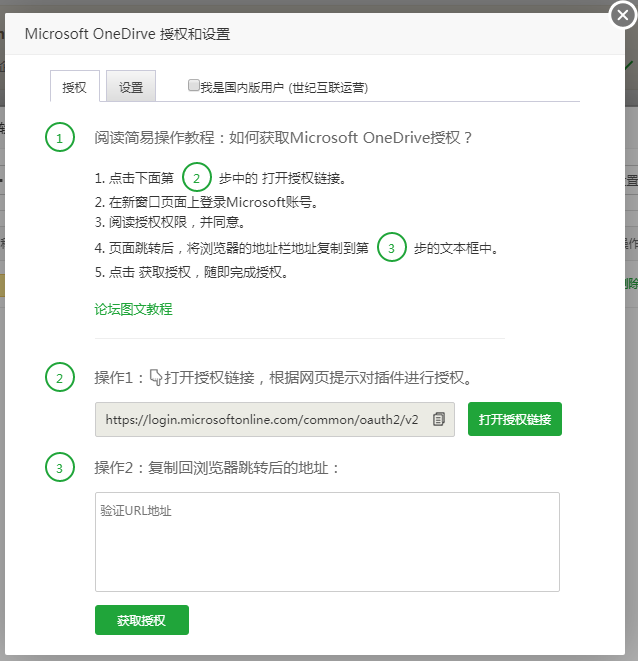Screen dimensions: 638x661
Task: Click the inline circled 2 in instruction line 1
Action: 197,178
